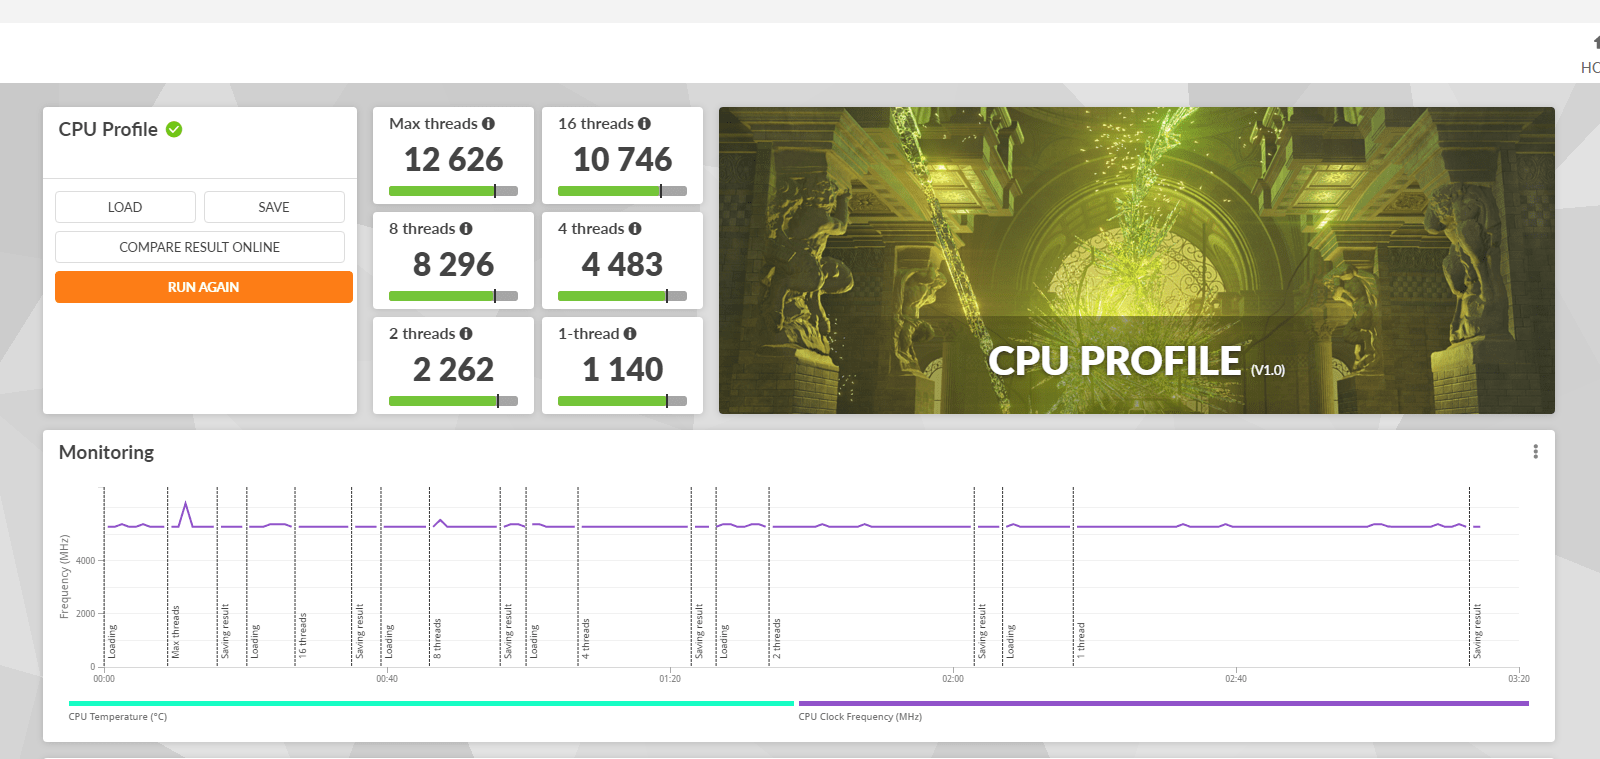Open the Monitoring panel three-dot menu
Viewport: 1600px width, 759px height.
1535,452
